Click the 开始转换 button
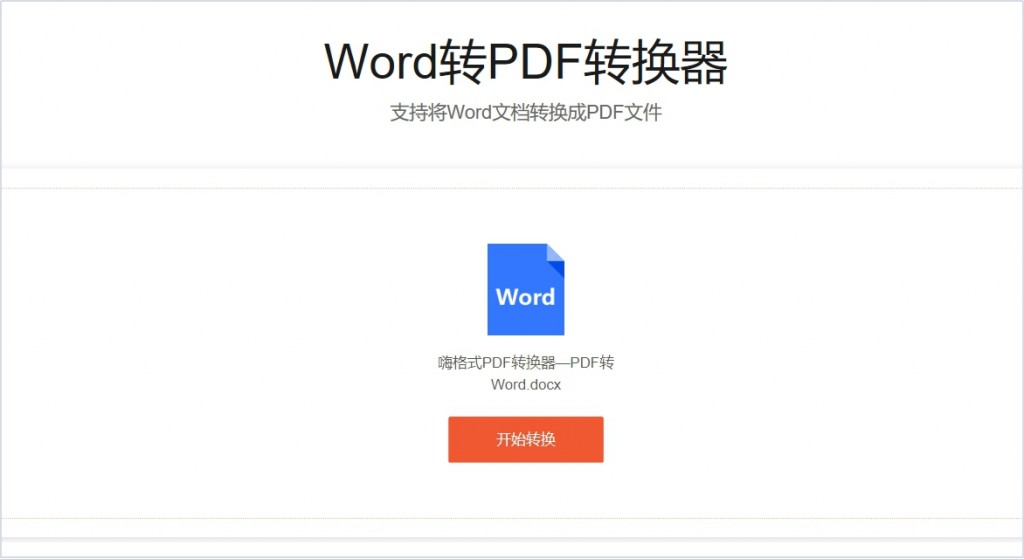1024x559 pixels. [x=526, y=439]
